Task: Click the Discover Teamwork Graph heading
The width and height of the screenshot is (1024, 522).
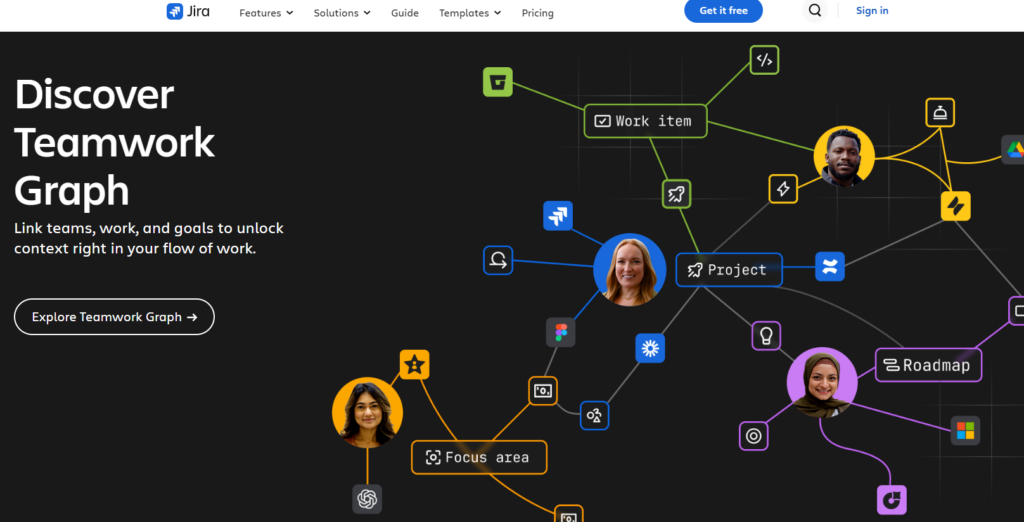Action: (115, 142)
